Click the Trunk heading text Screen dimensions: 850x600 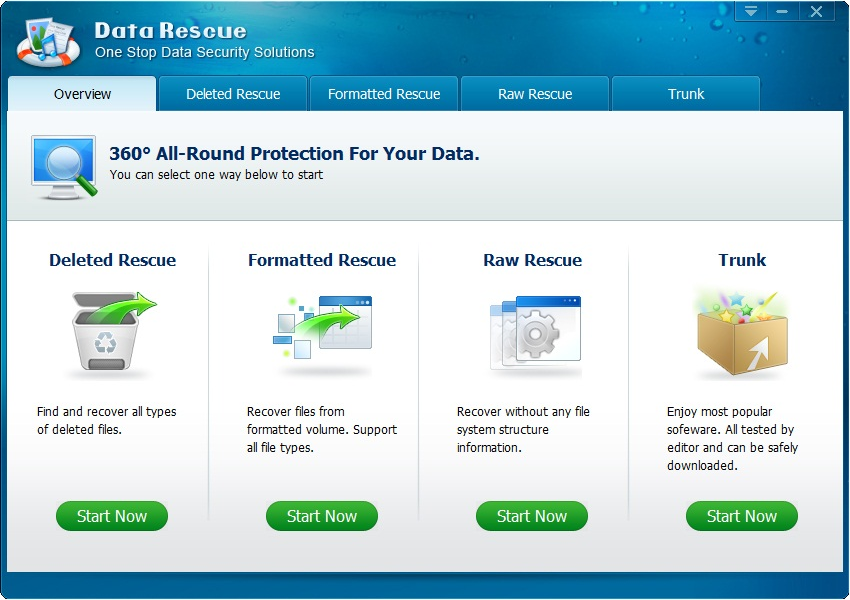(742, 260)
